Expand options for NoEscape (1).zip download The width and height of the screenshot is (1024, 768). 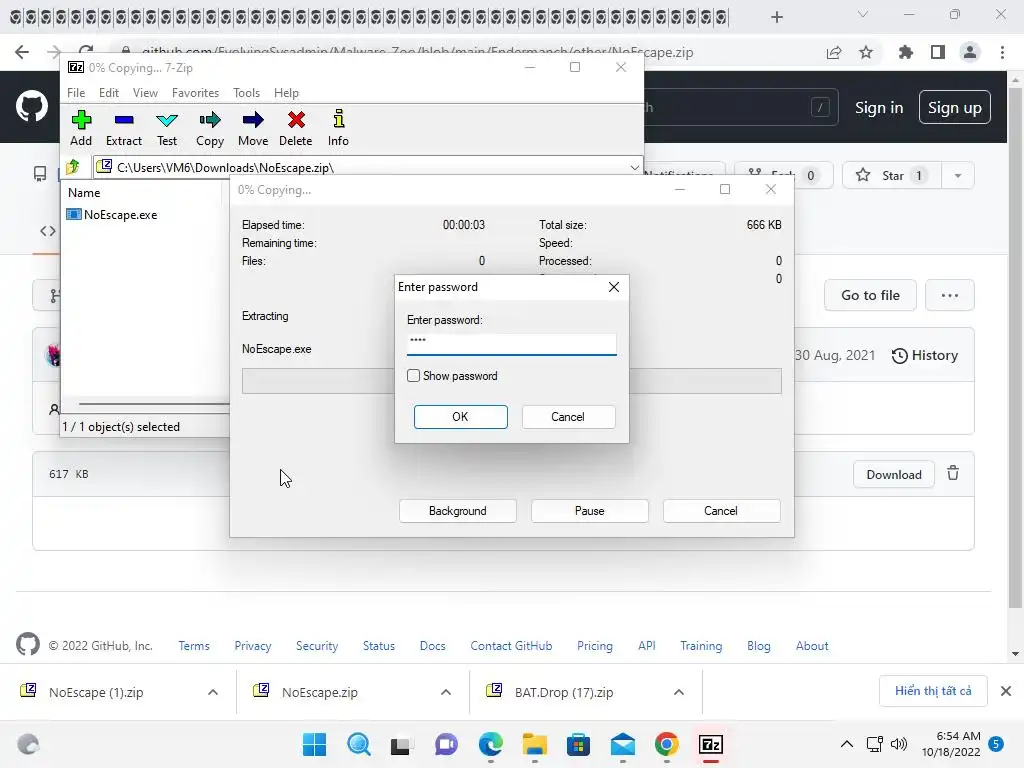click(213, 692)
